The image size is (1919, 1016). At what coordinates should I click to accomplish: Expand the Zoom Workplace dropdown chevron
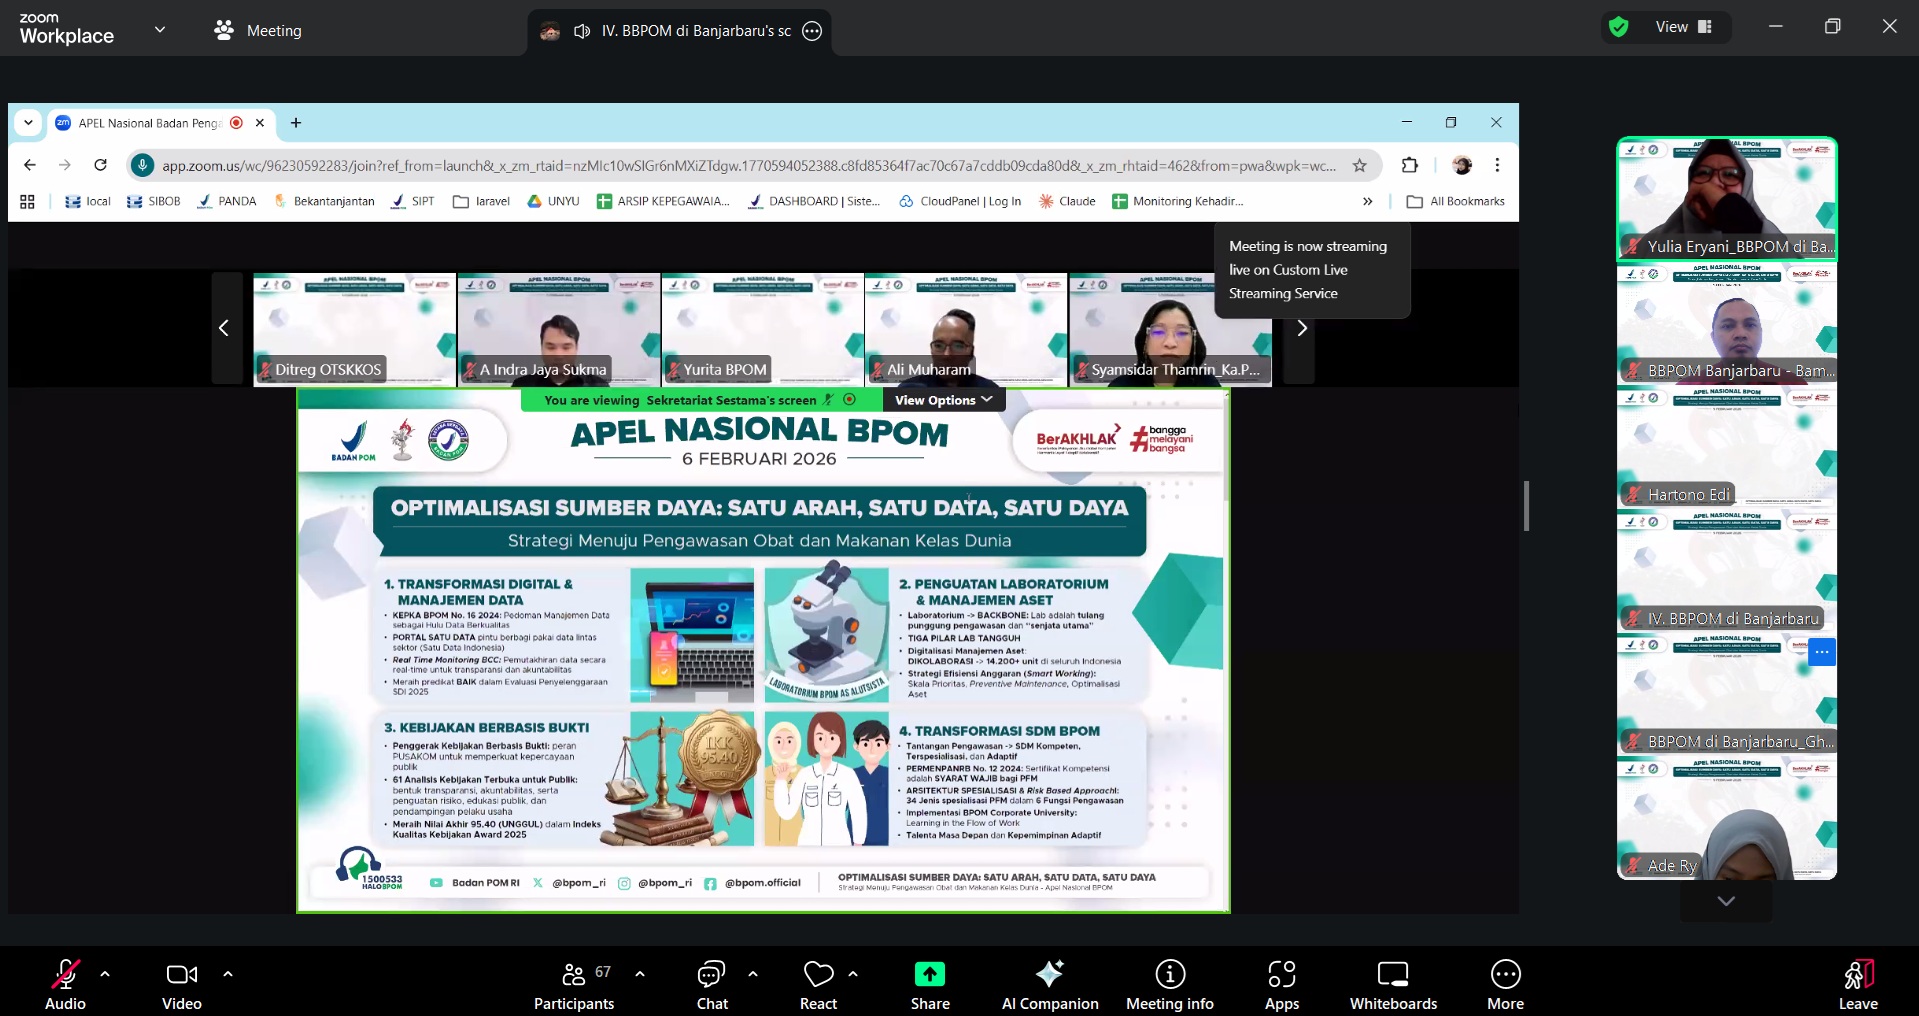coord(160,30)
